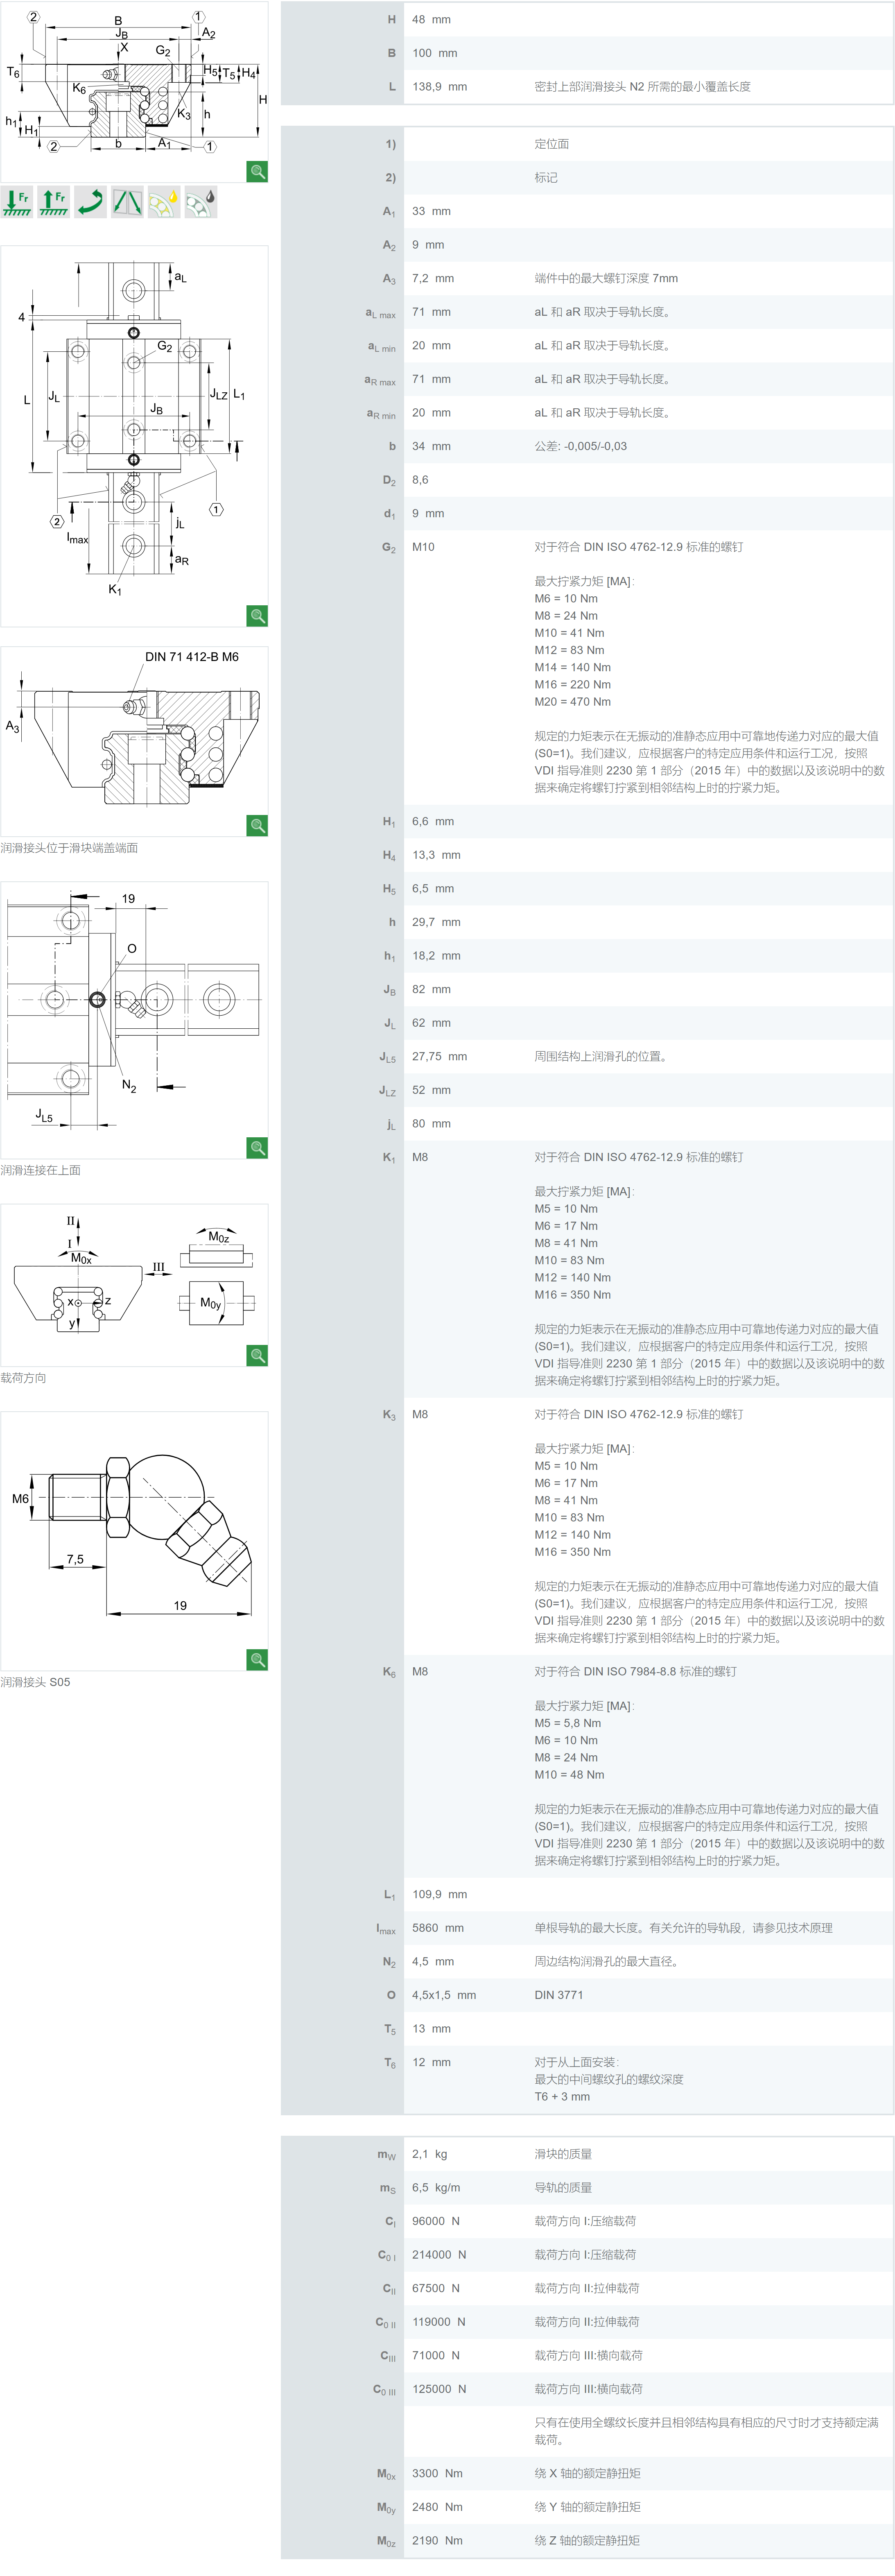Click the tolerance note -0,005/-0,03
The image size is (895, 2576).
click(581, 446)
